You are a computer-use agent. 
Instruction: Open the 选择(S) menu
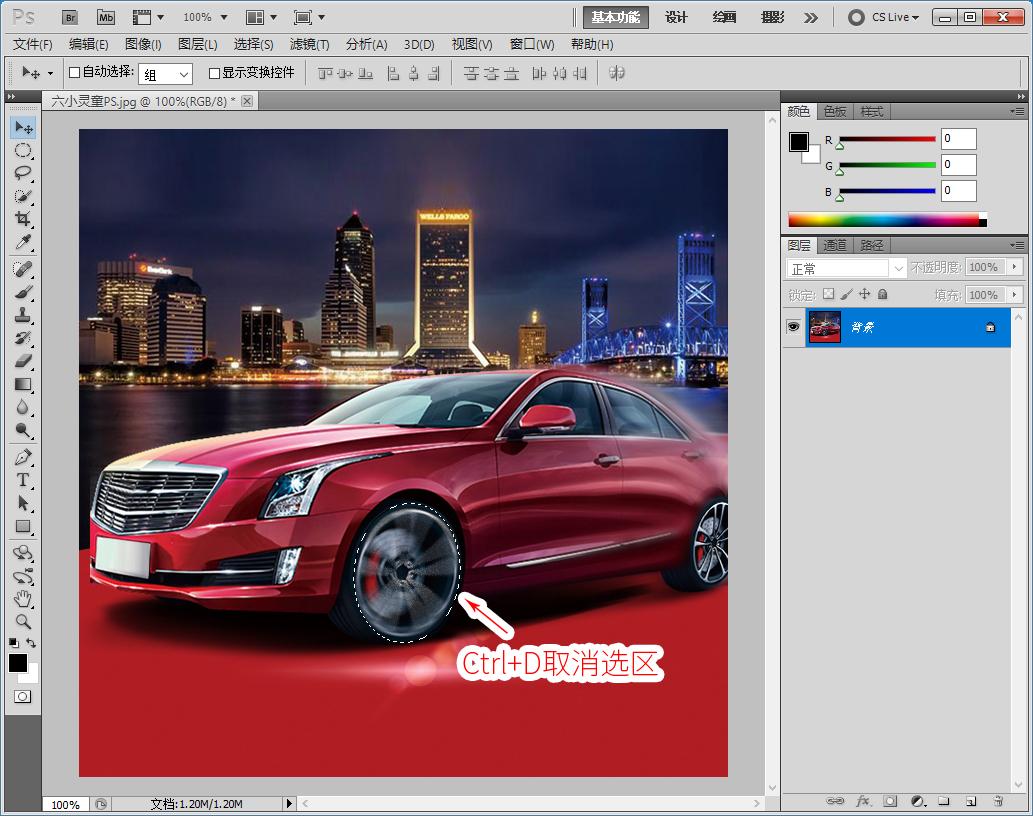[x=253, y=44]
